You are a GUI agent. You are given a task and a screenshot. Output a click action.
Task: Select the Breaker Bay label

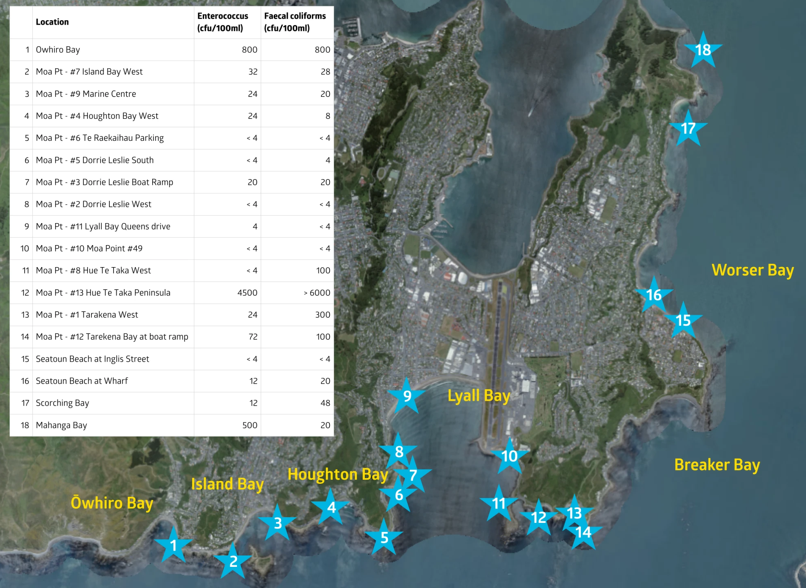click(x=718, y=464)
